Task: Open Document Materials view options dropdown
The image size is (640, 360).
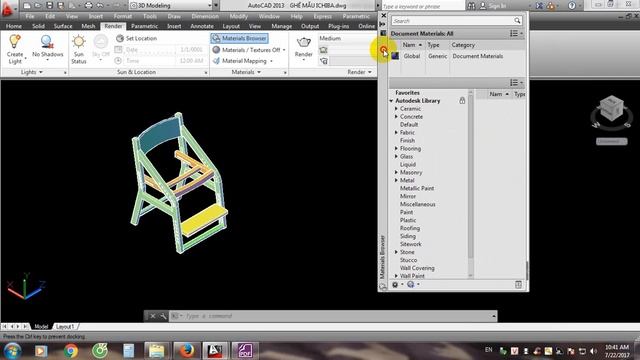Action: [x=516, y=33]
